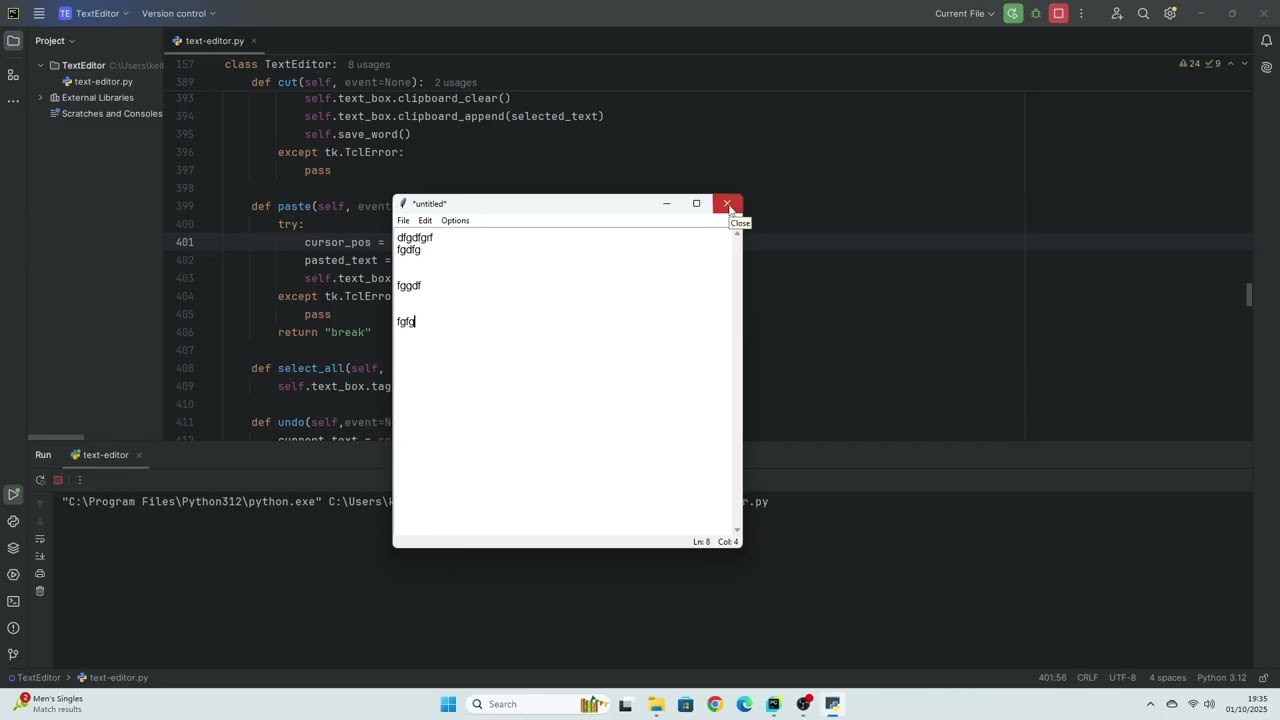Open File Explorer from taskbar

click(x=656, y=704)
